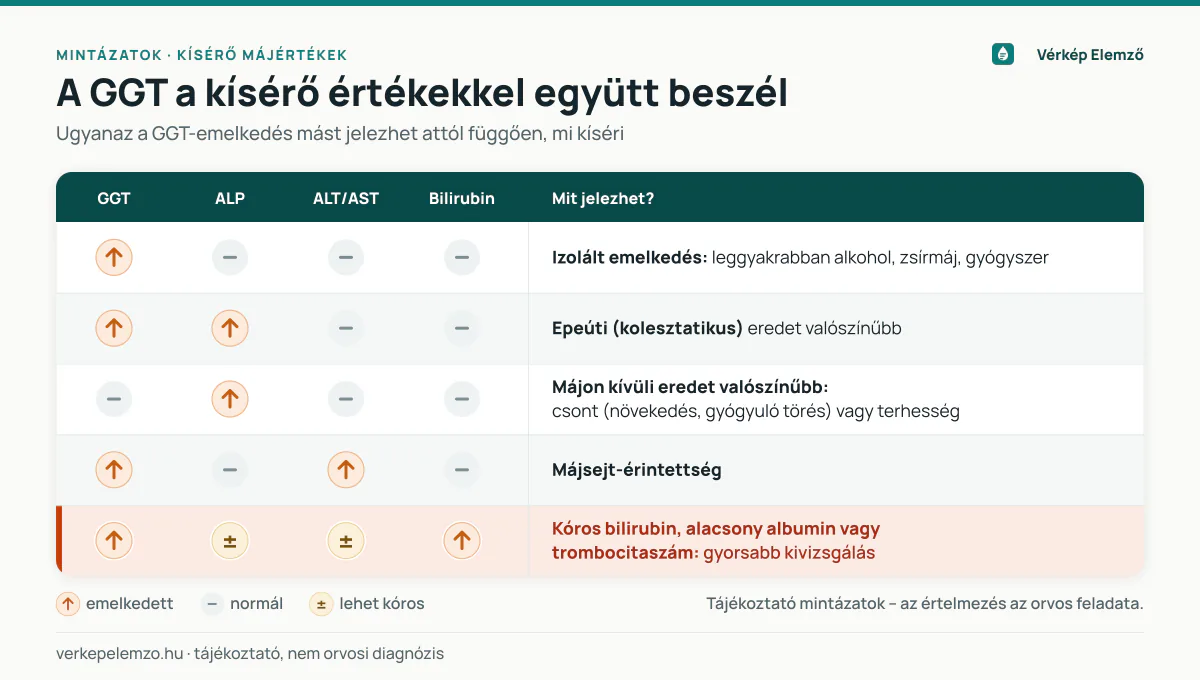
Task: Click the legend's lehet kóros plus-minus icon
Action: [321, 604]
